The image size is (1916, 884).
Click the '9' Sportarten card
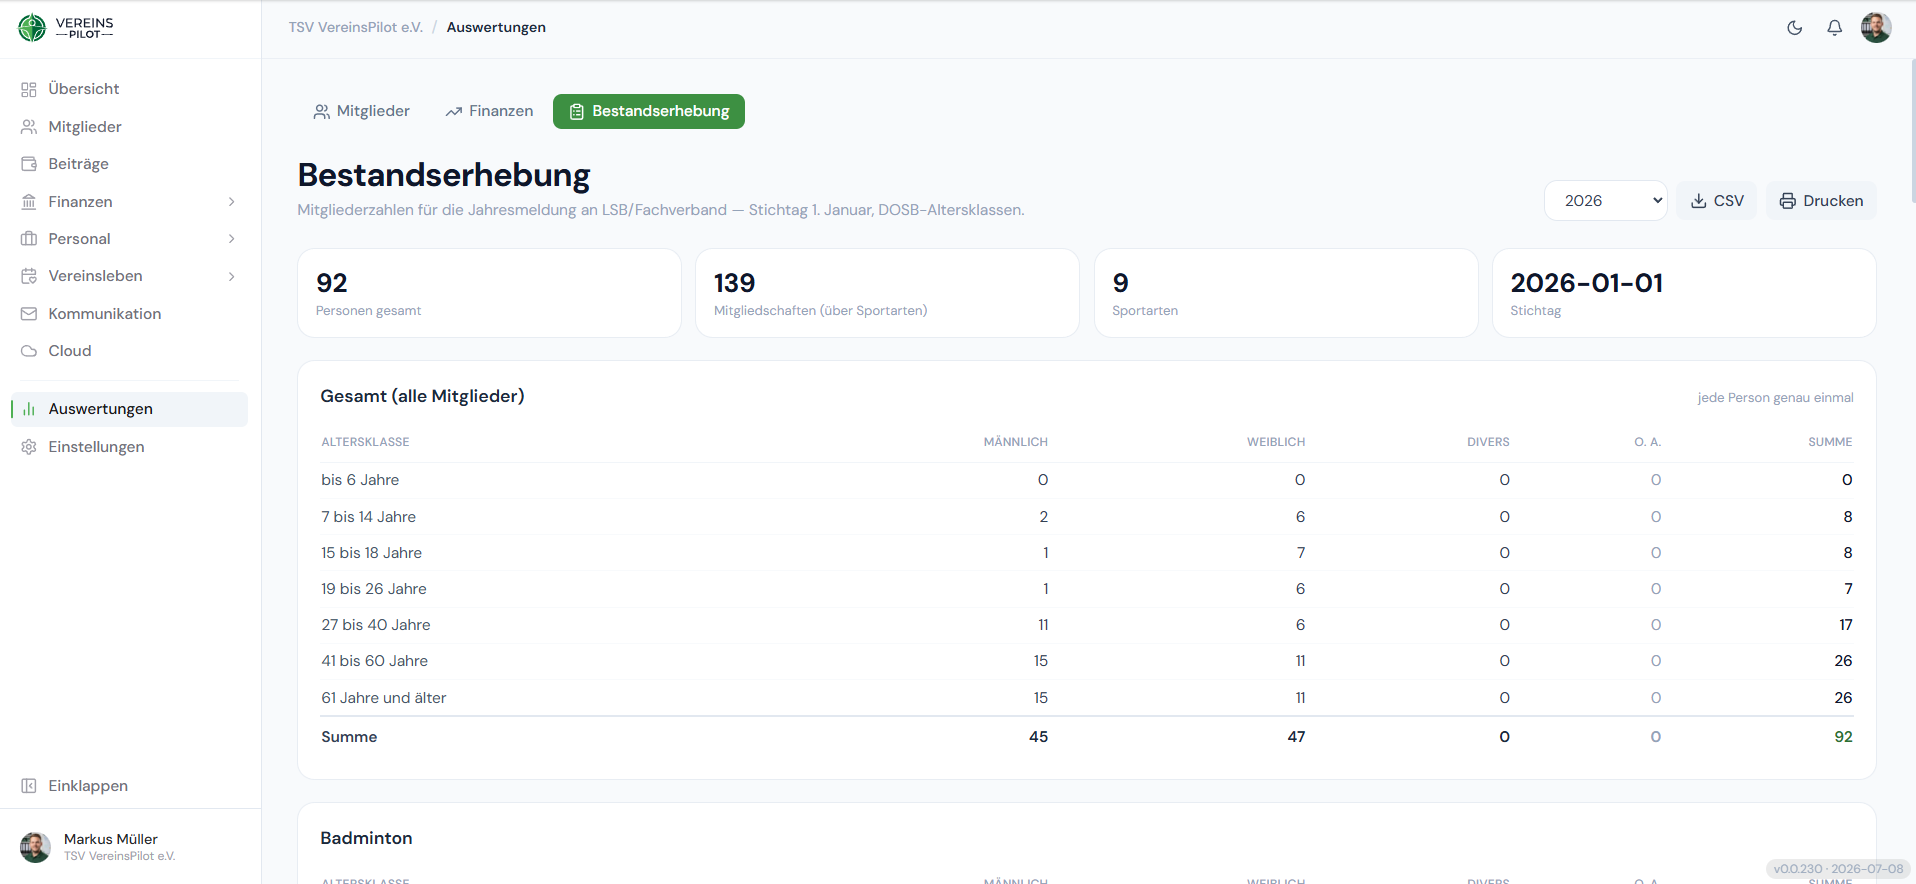tap(1286, 293)
